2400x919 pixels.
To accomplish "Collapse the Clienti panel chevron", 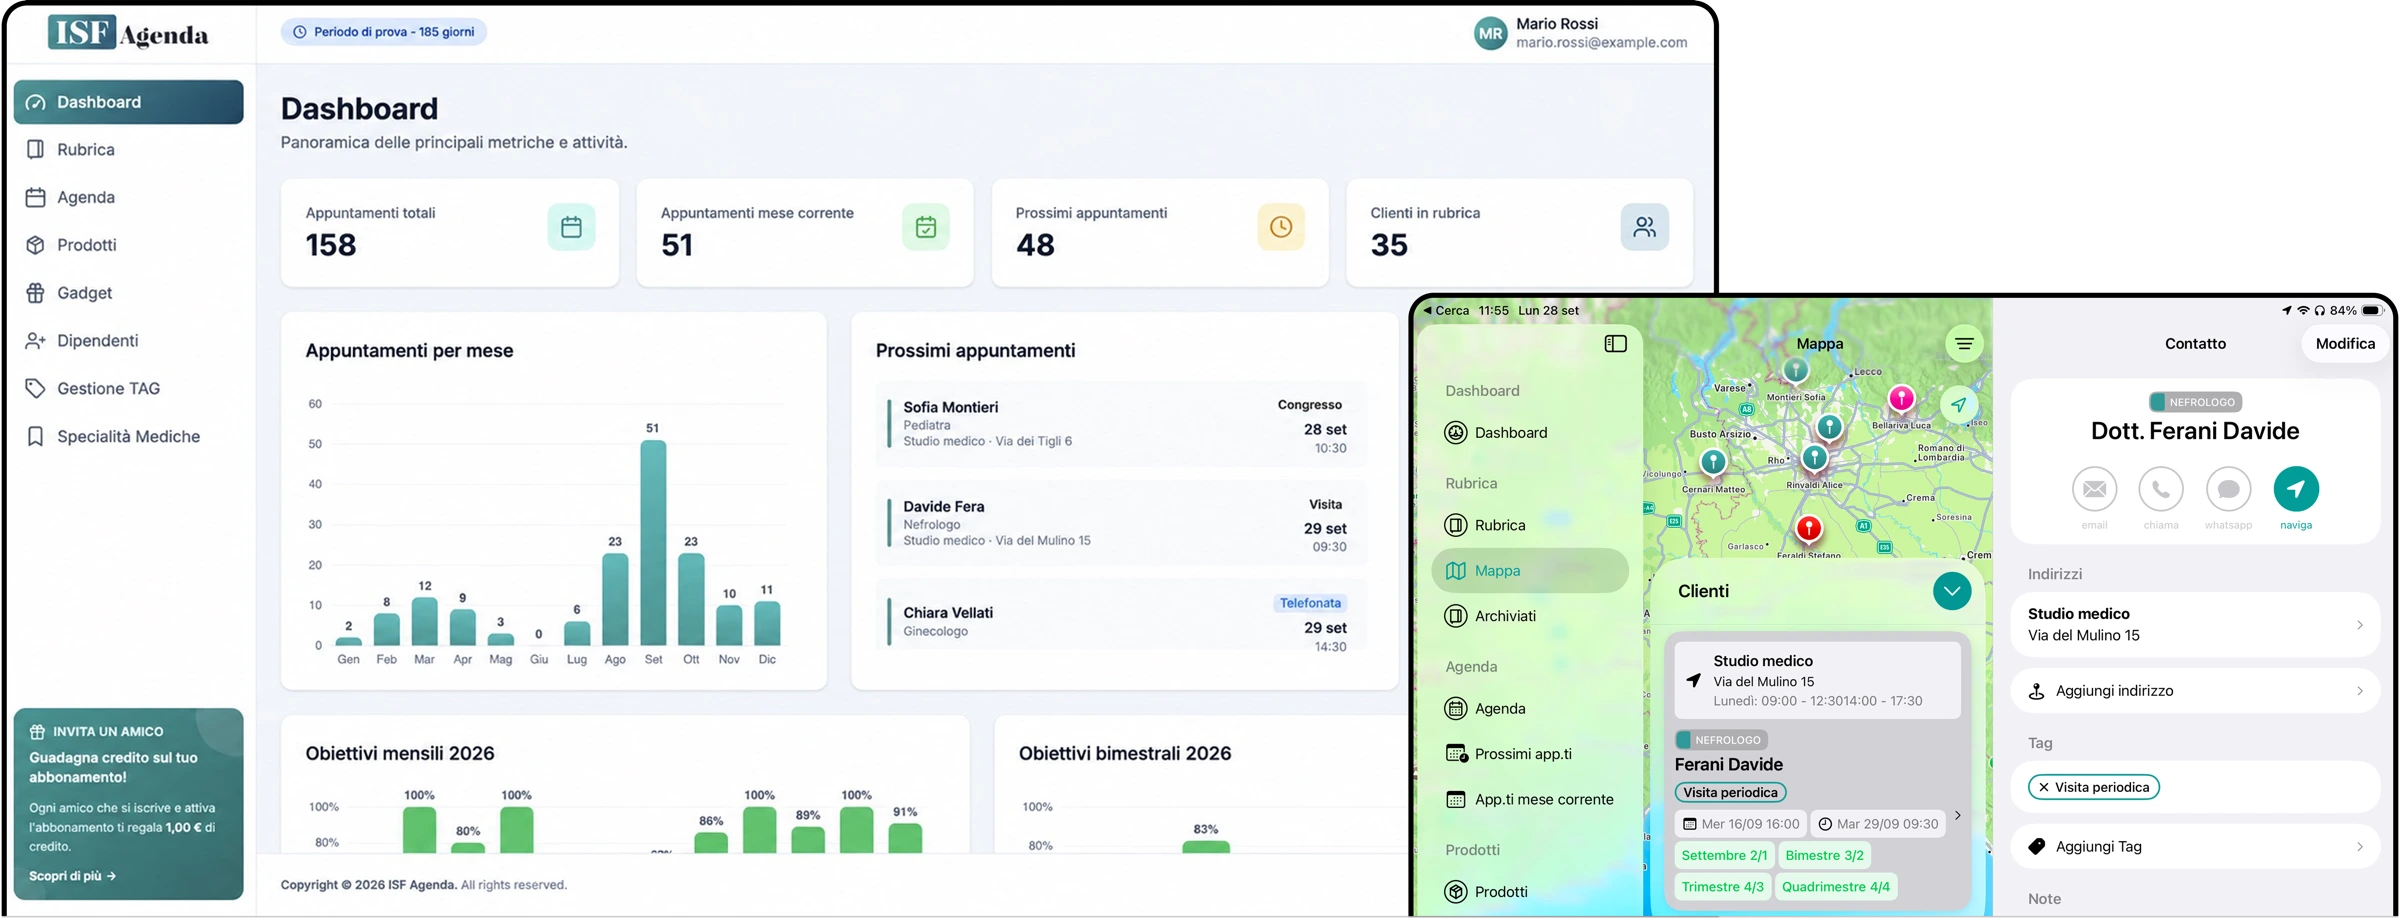I will coord(1951,591).
